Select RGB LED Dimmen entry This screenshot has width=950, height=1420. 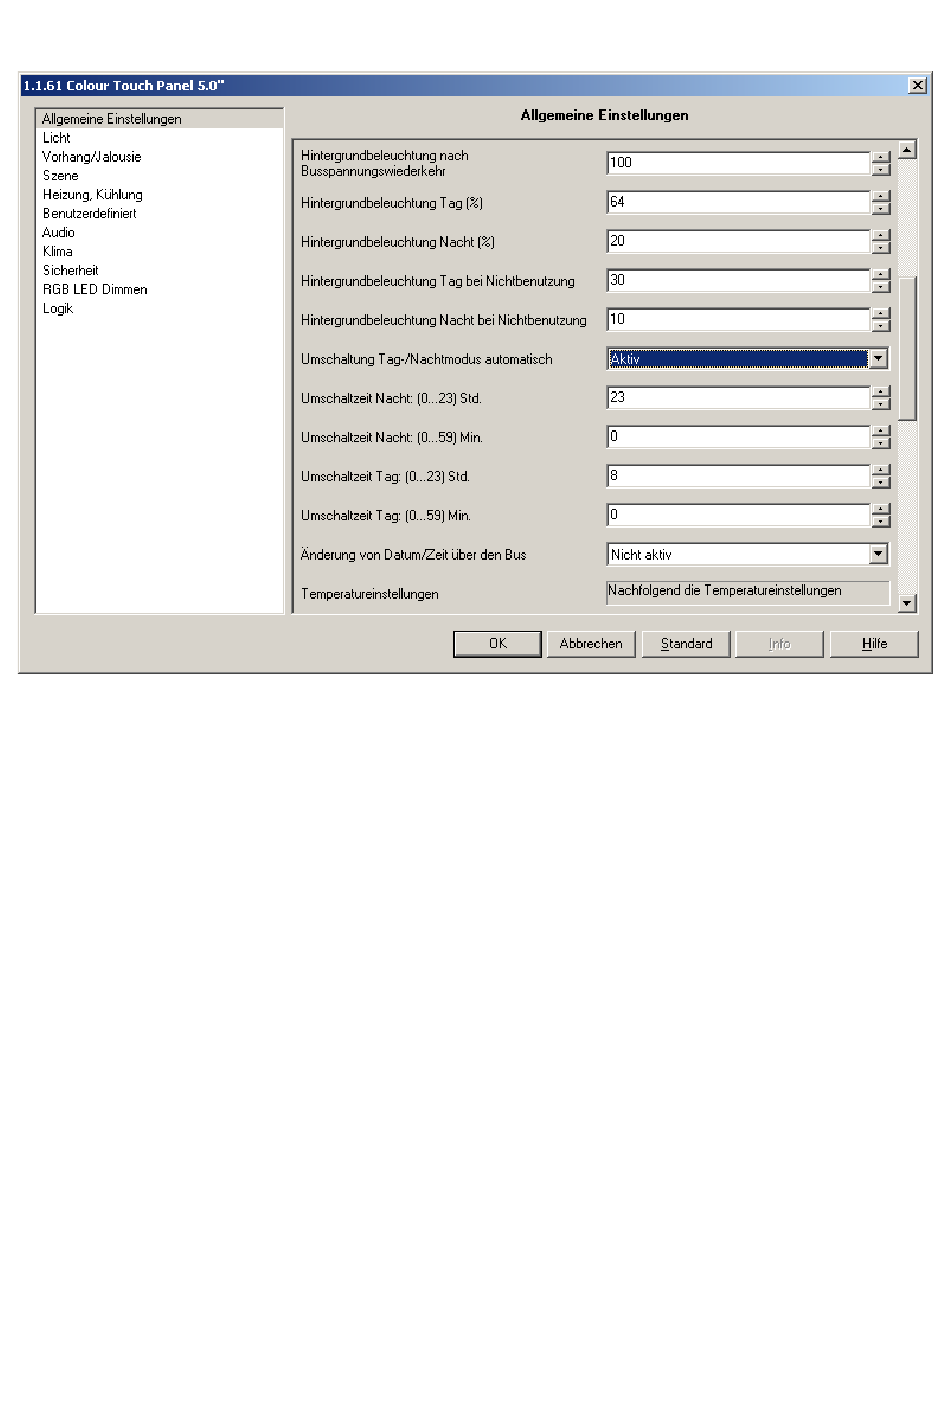point(95,290)
